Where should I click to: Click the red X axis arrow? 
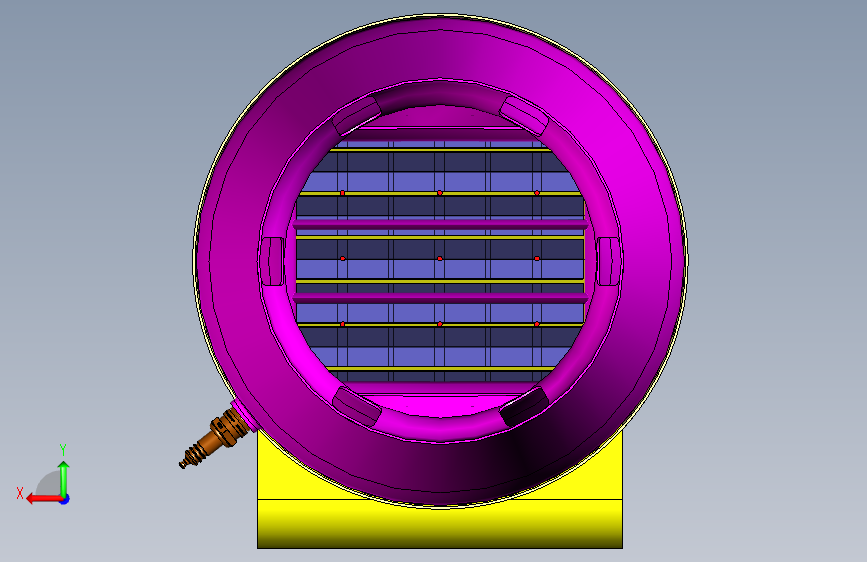click(44, 499)
